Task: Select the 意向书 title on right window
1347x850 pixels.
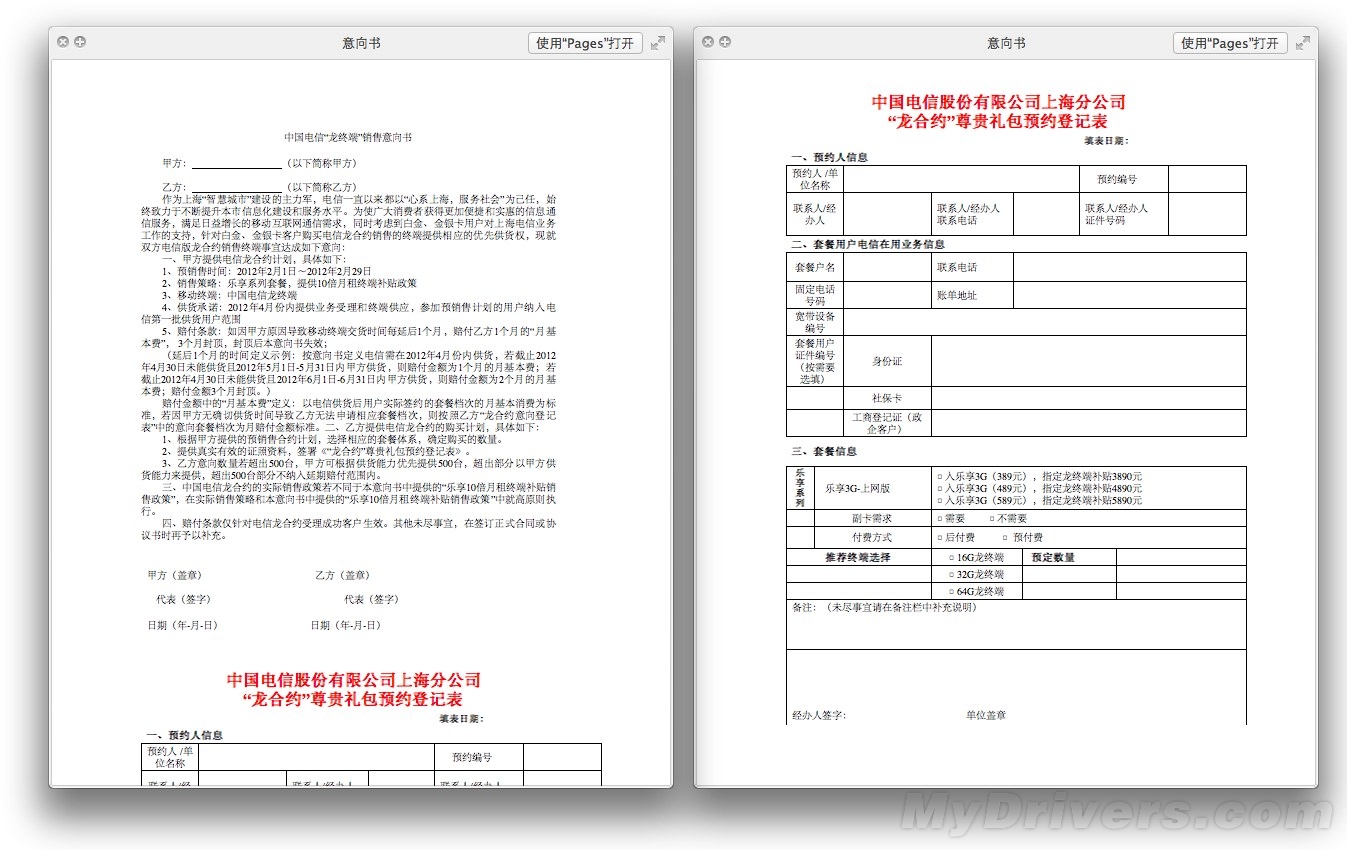Action: [x=1008, y=43]
